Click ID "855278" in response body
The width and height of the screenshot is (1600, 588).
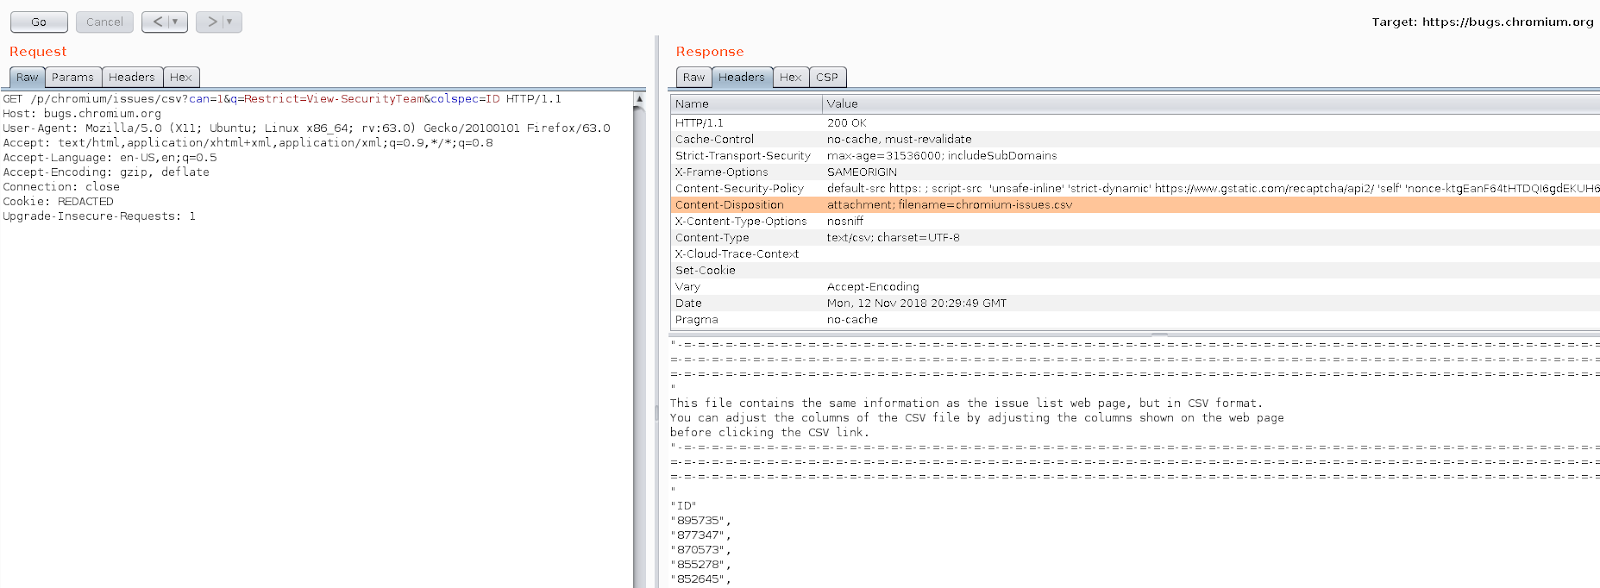(x=701, y=565)
